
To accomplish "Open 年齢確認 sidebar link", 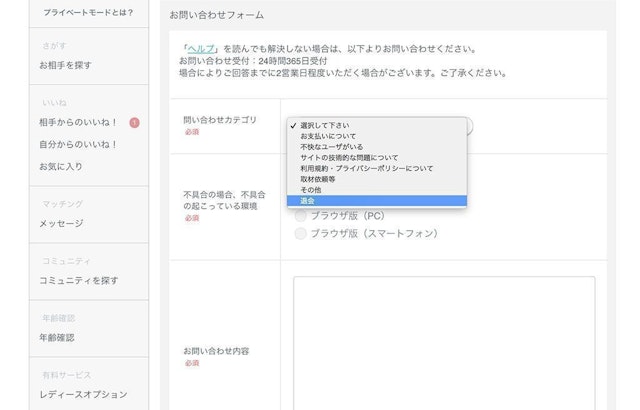I will (x=56, y=337).
